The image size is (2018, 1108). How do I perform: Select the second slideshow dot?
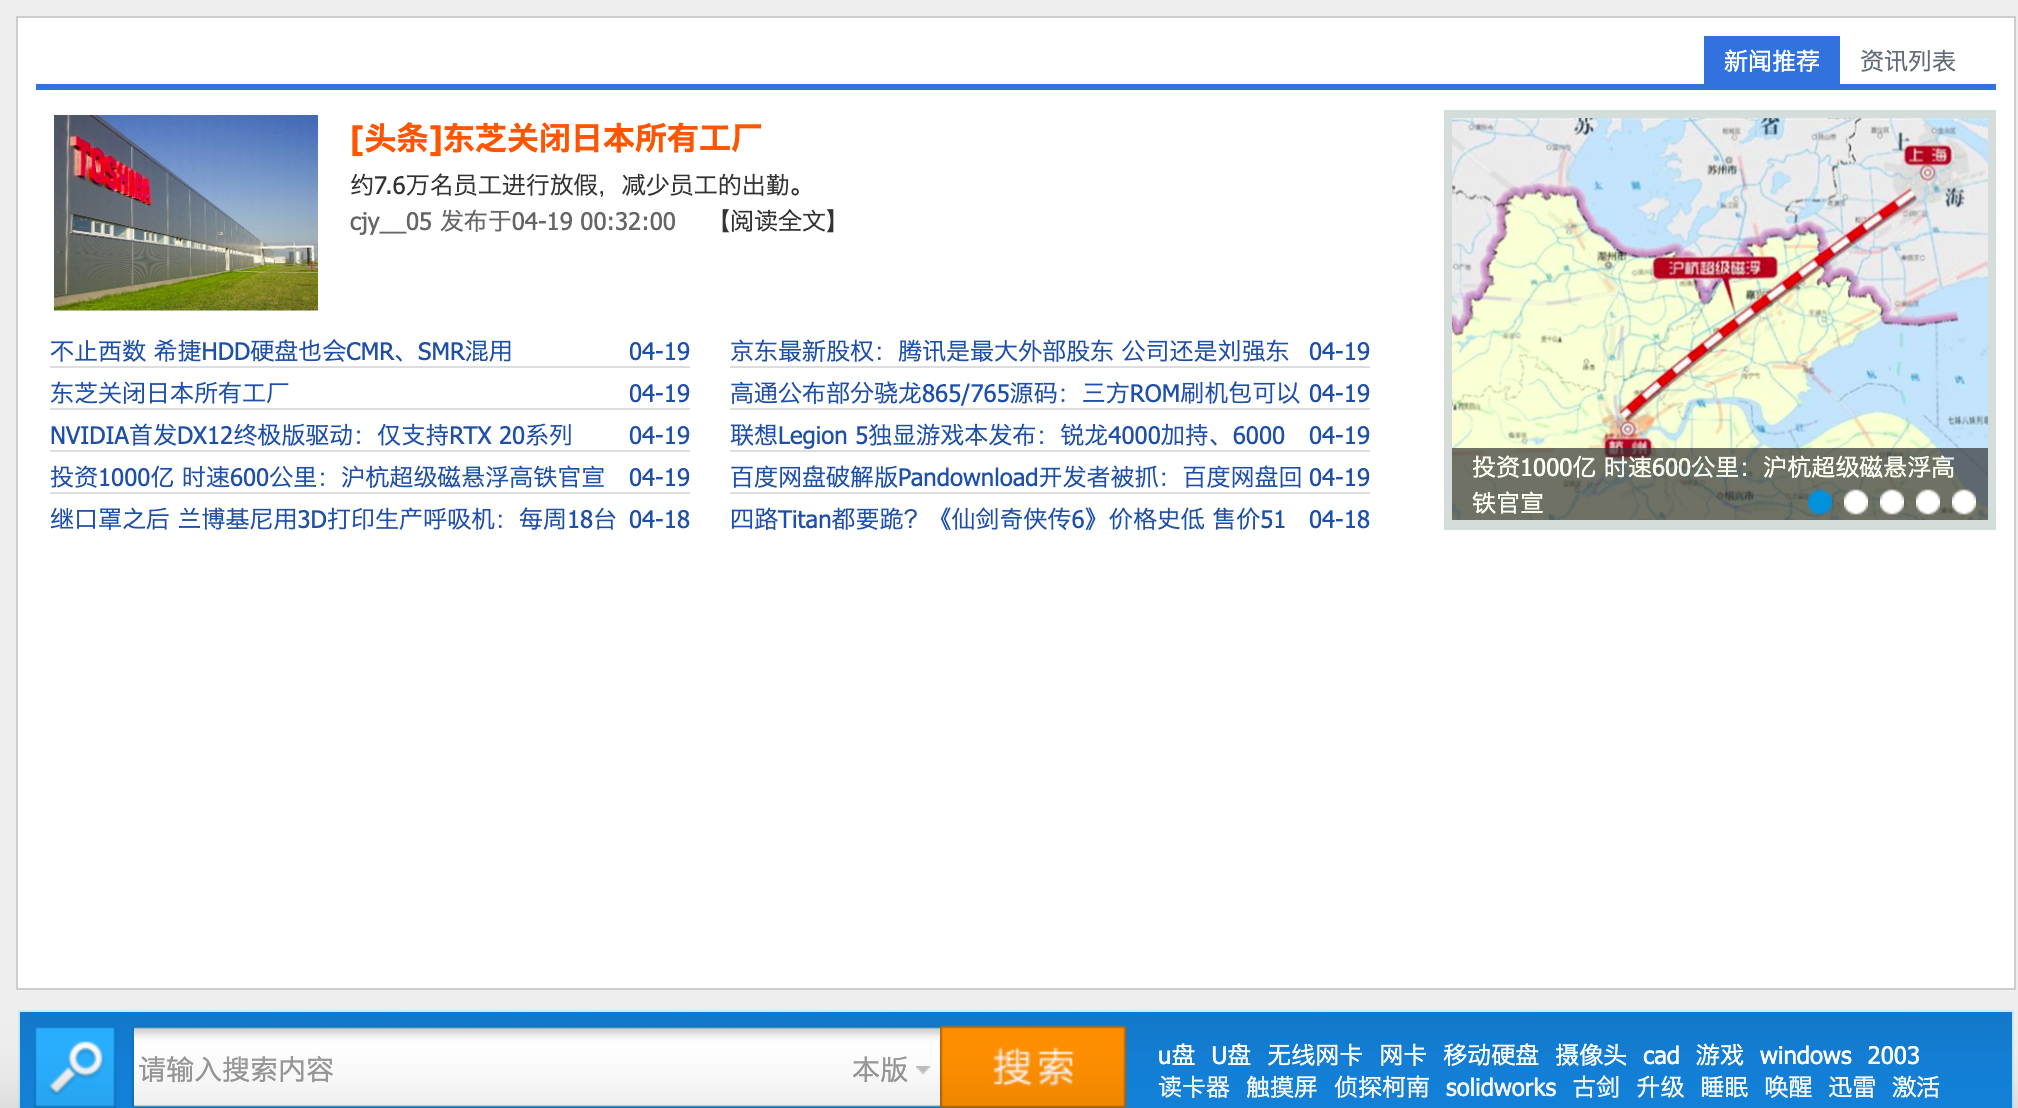(x=1856, y=502)
